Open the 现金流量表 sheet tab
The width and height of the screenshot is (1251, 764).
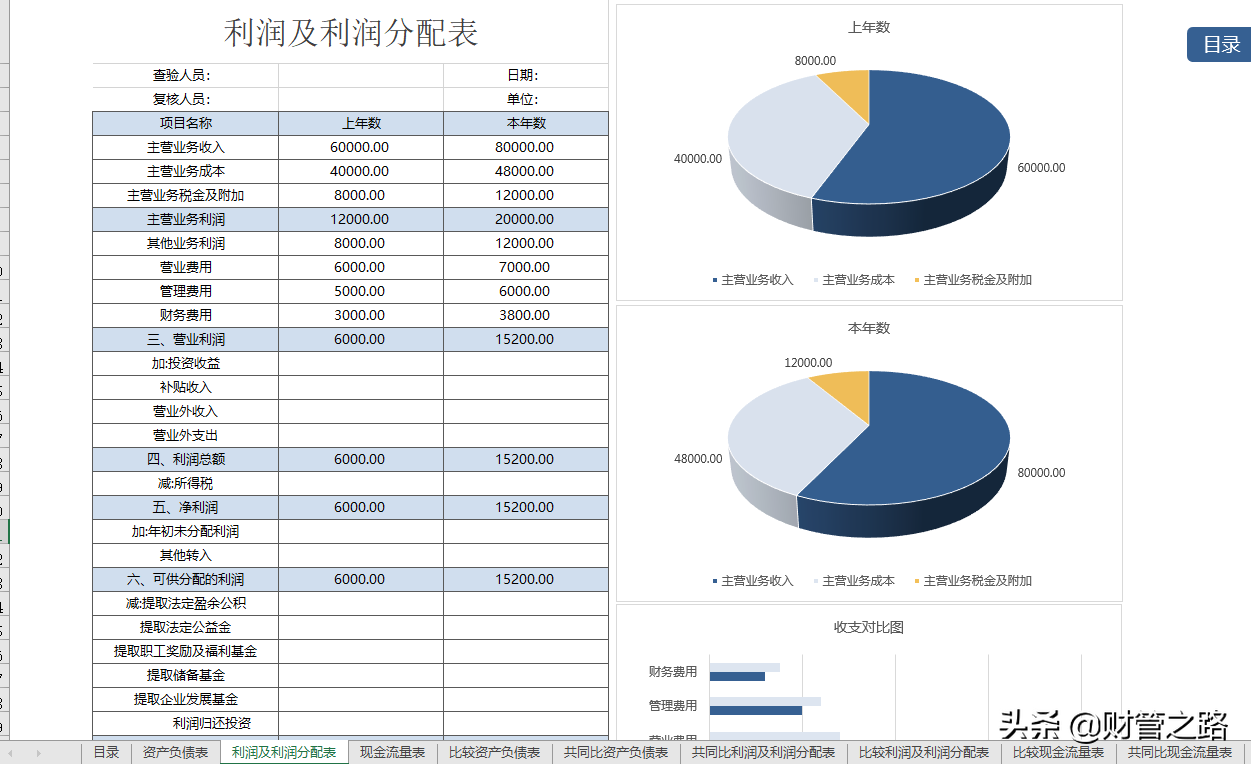coord(392,753)
